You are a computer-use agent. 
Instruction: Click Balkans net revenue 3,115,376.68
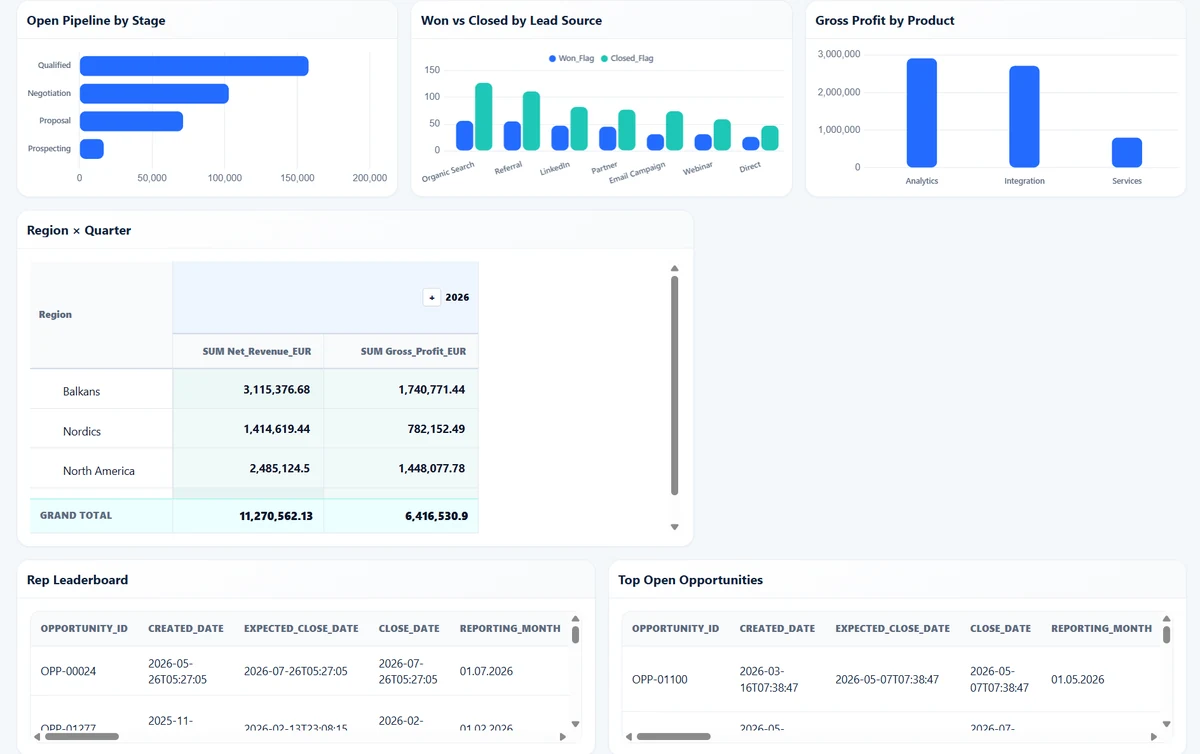pos(276,389)
